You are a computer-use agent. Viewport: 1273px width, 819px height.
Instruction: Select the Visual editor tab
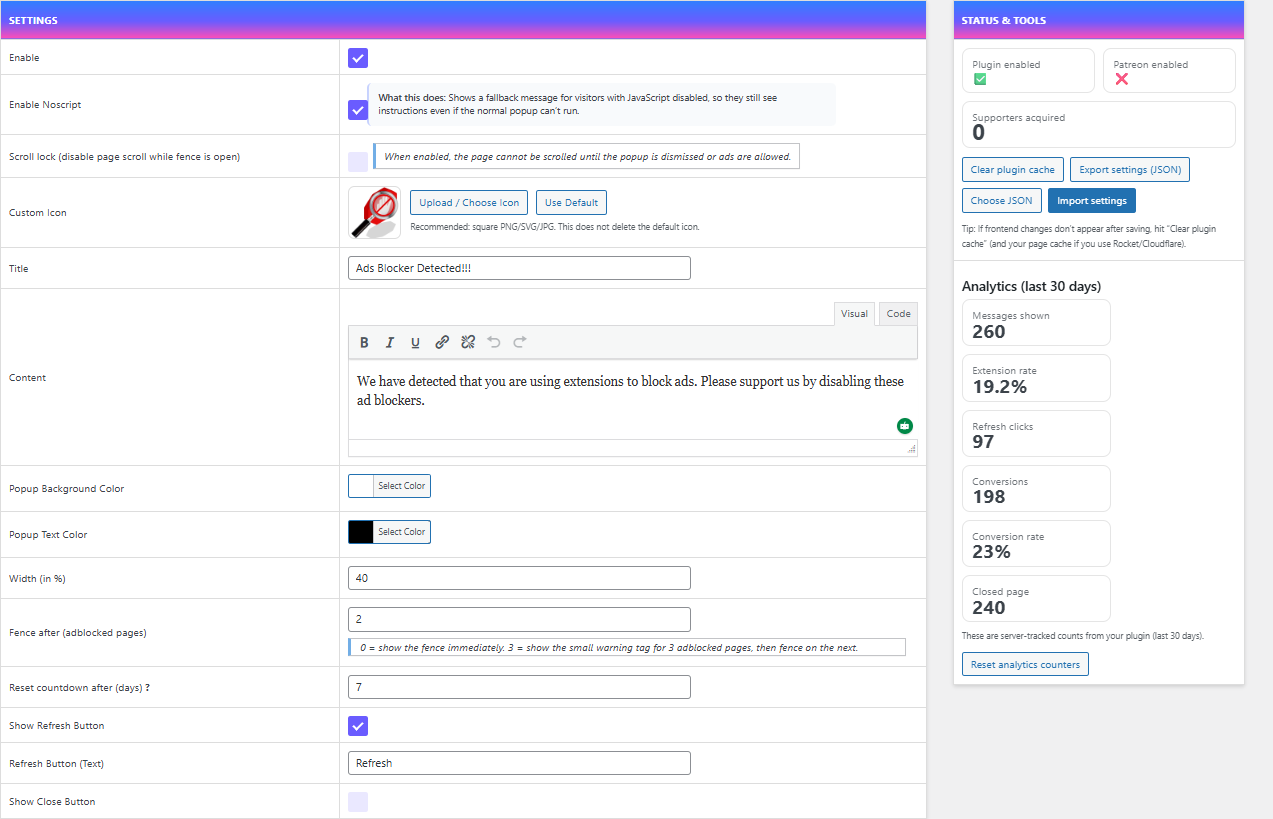point(854,313)
